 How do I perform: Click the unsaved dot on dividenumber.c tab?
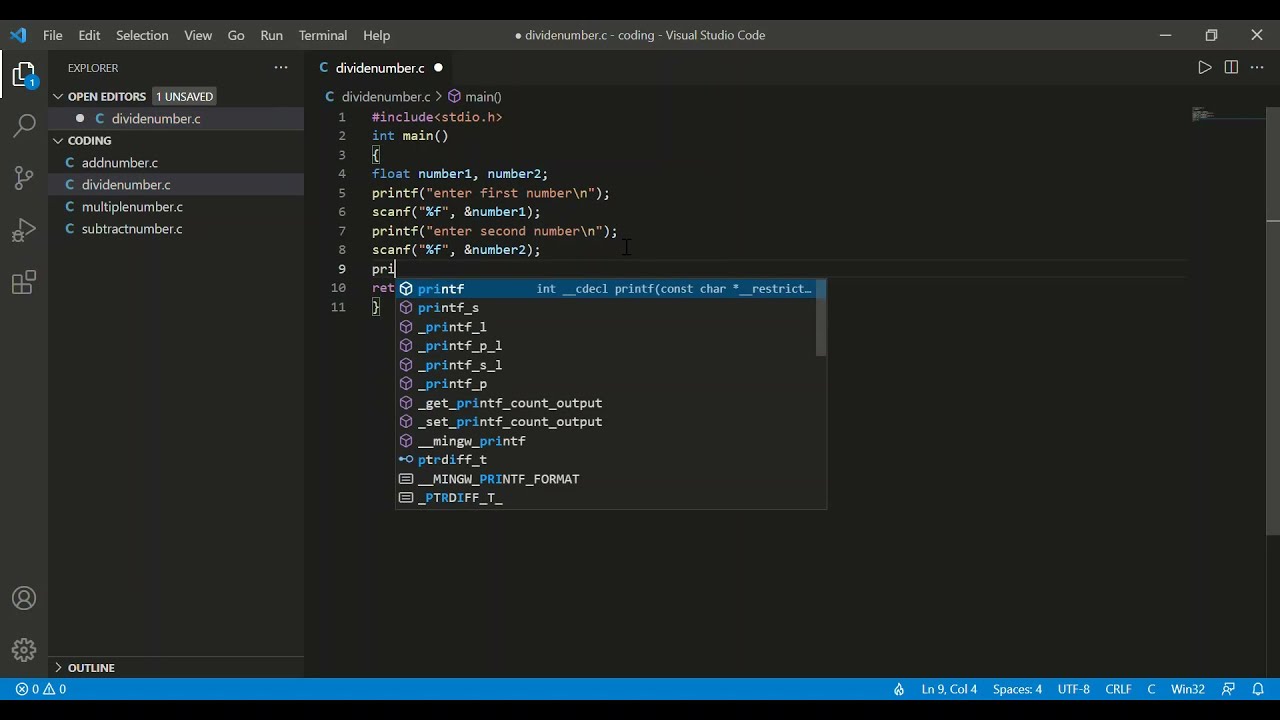(438, 68)
